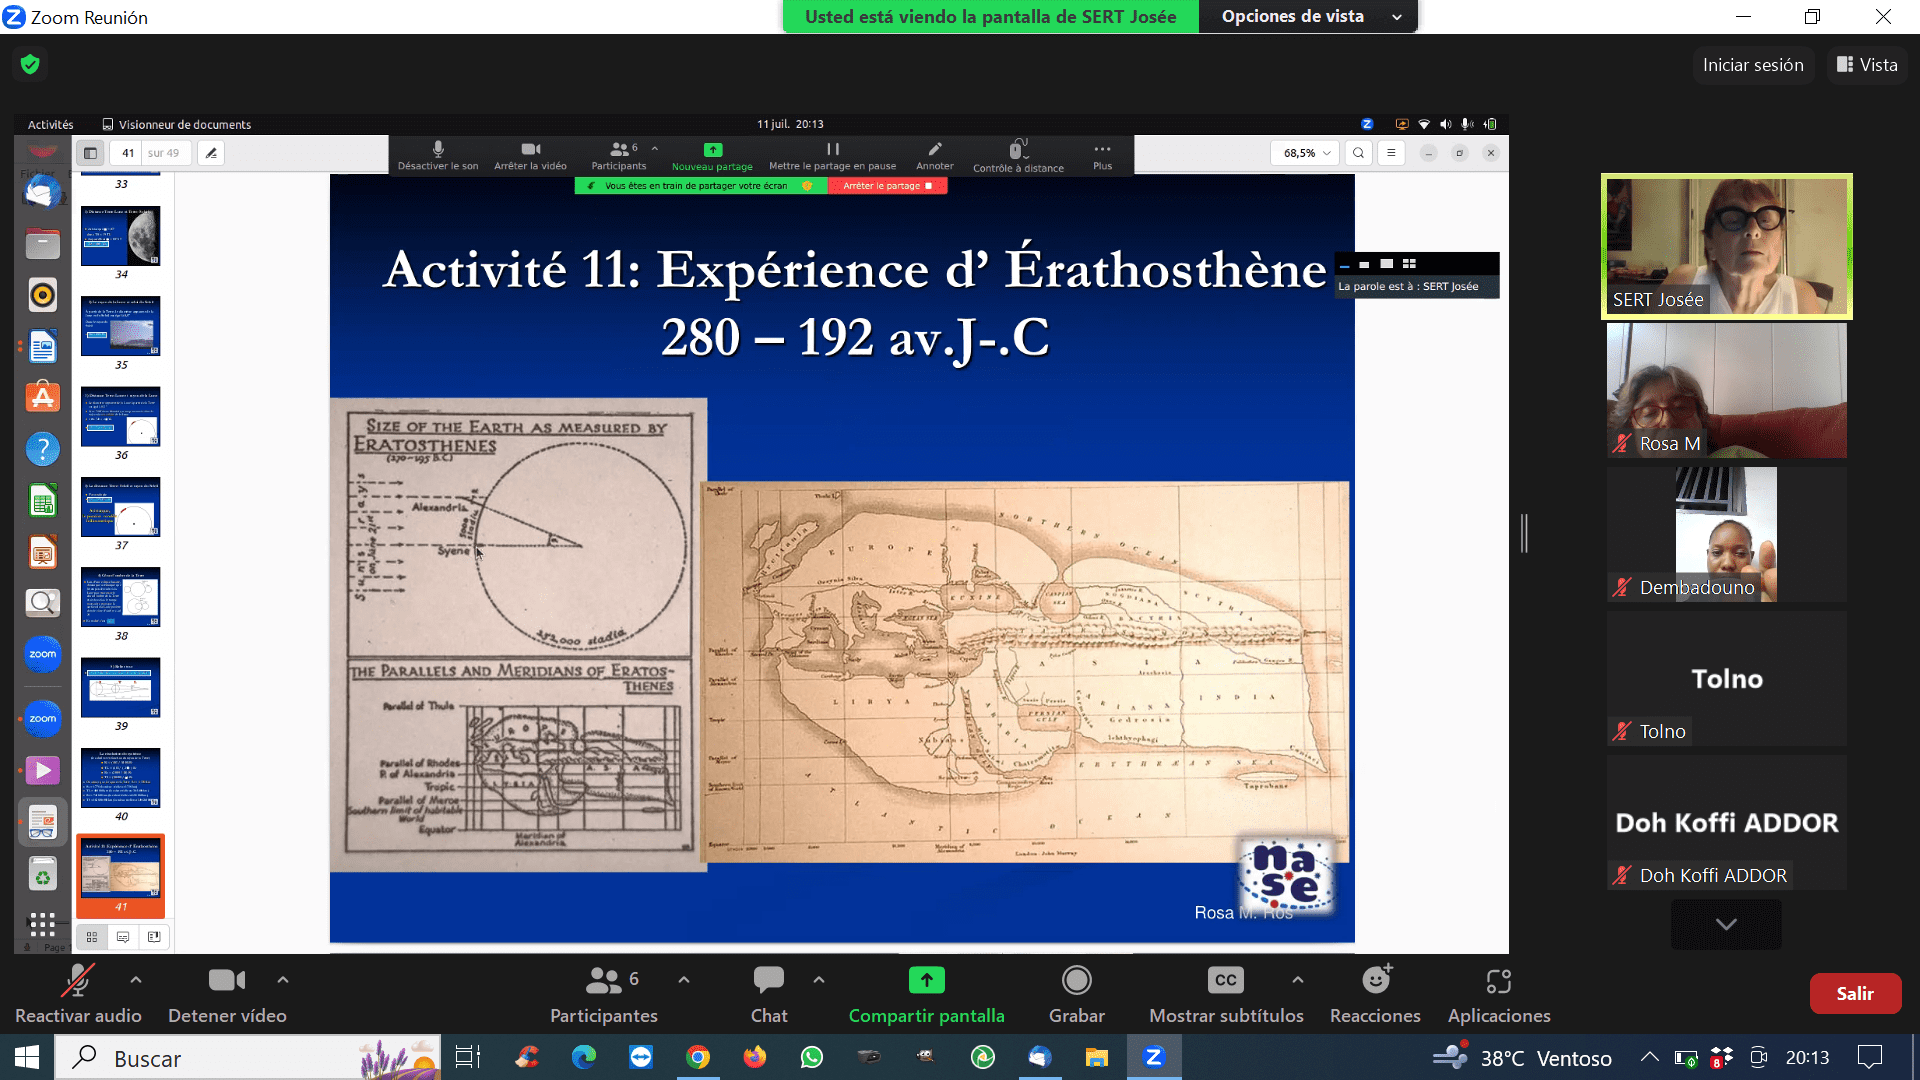Viewport: 1920px width, 1080px height.
Task: Click the 38°C Ventoso weather widget
Action: tap(1522, 1057)
